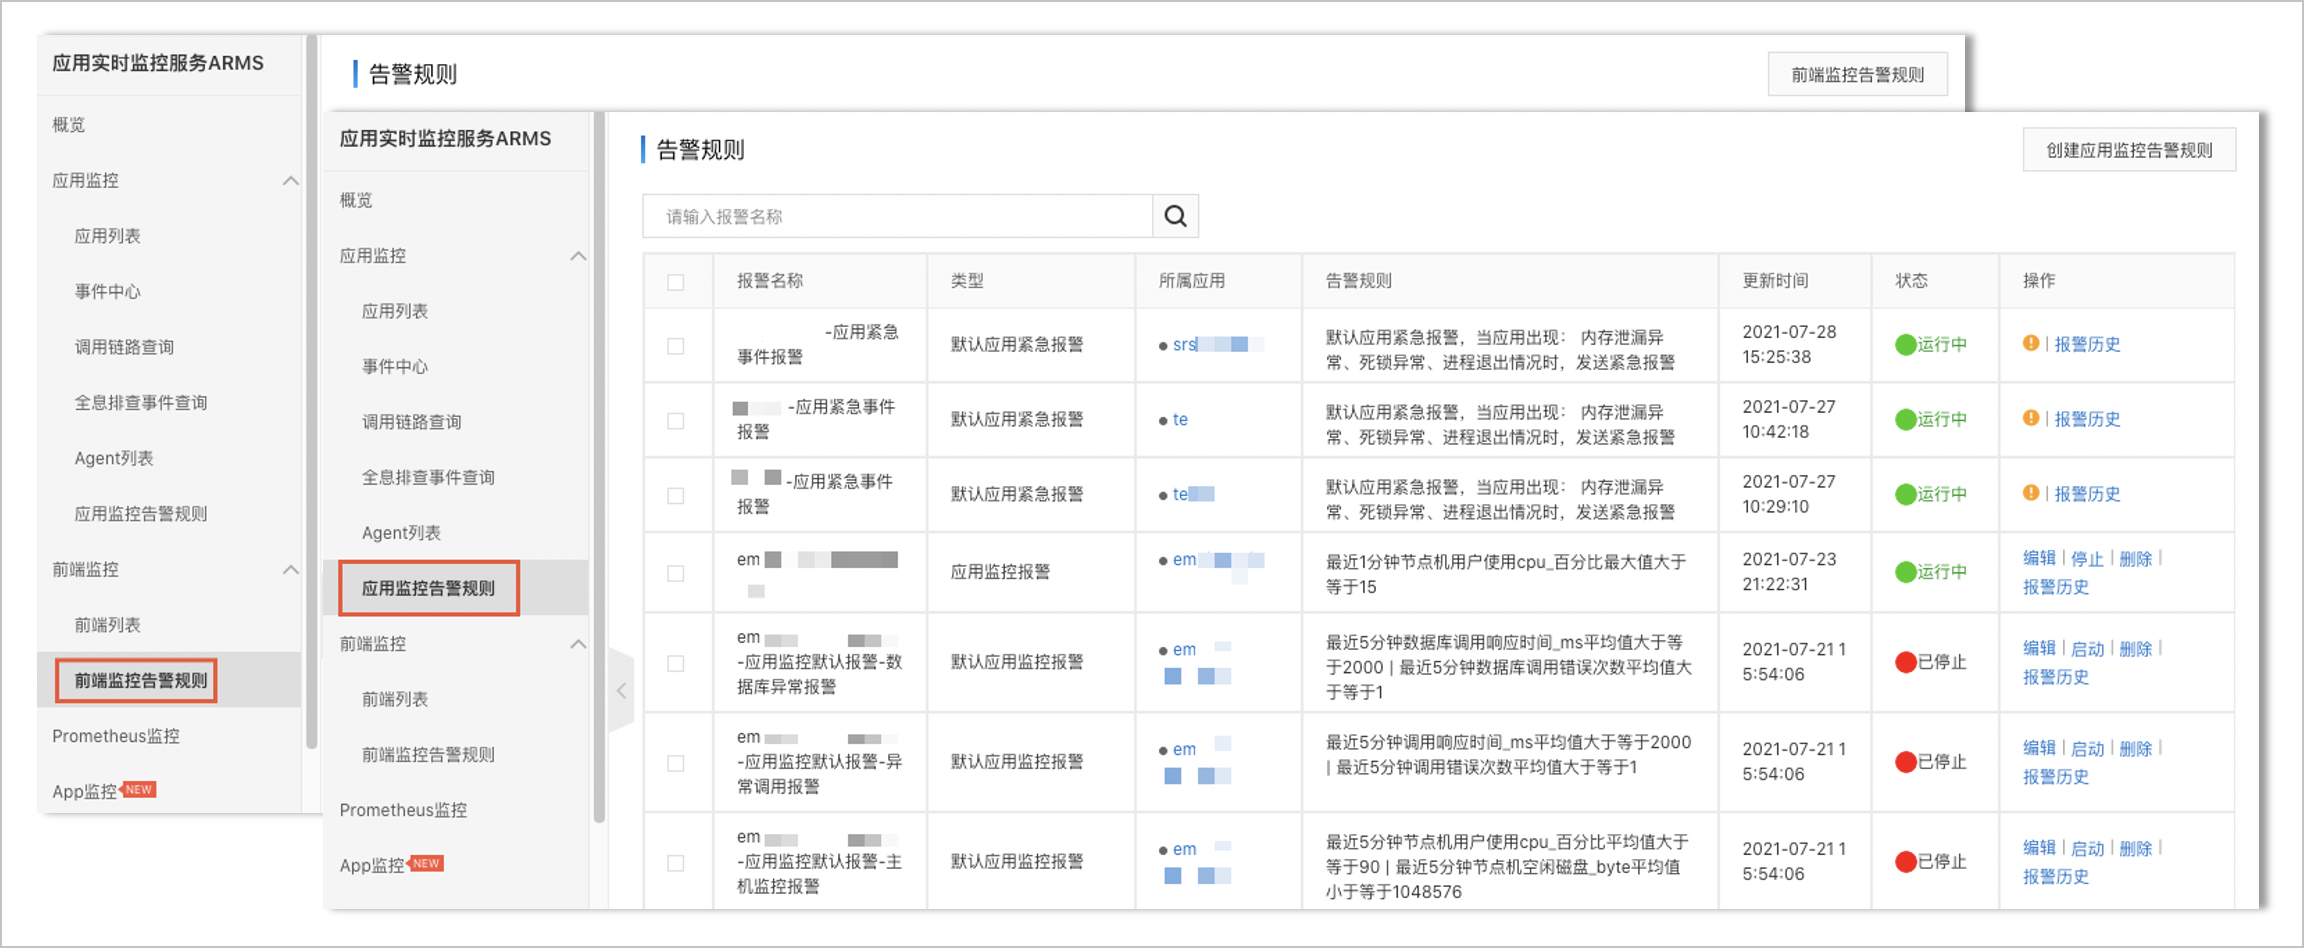Click the warning icon in the 15:25:38 row
The height and width of the screenshot is (948, 2304).
coord(2031,343)
